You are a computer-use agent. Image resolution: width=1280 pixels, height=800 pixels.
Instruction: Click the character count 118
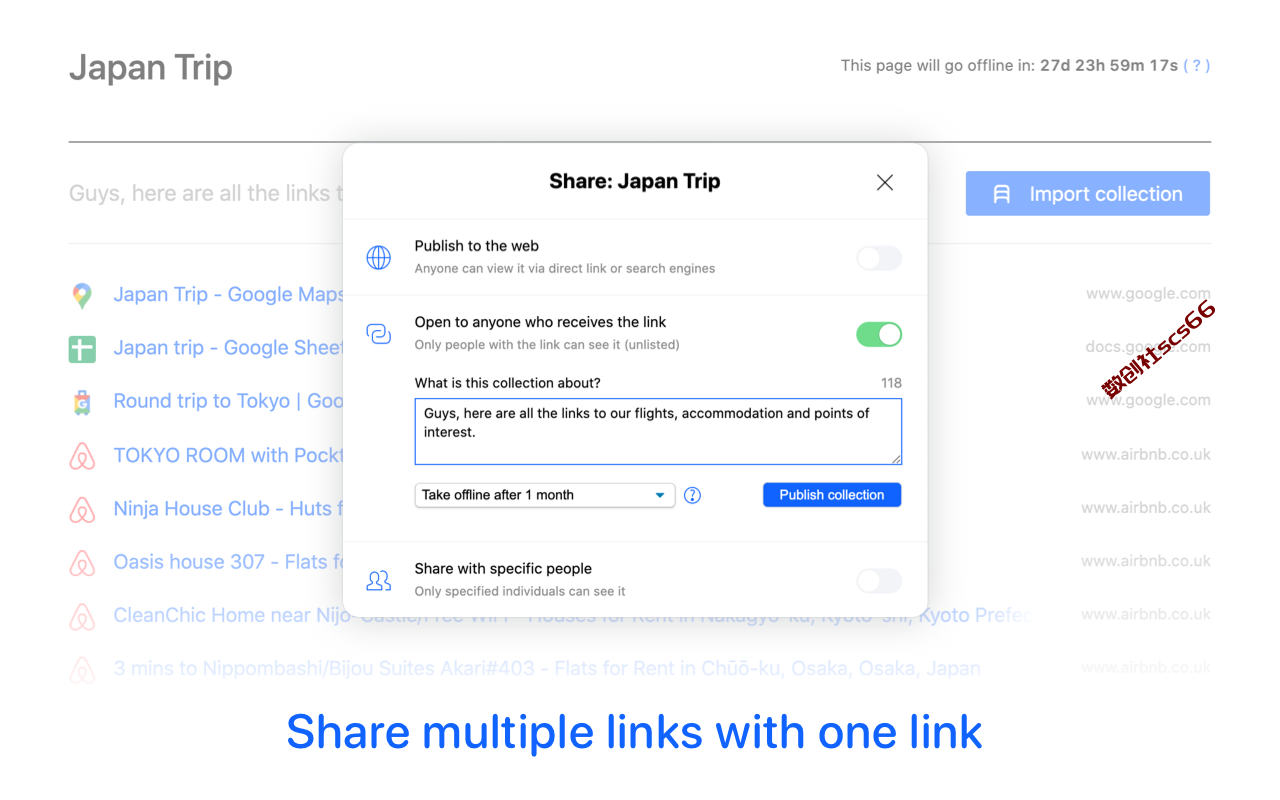(891, 383)
